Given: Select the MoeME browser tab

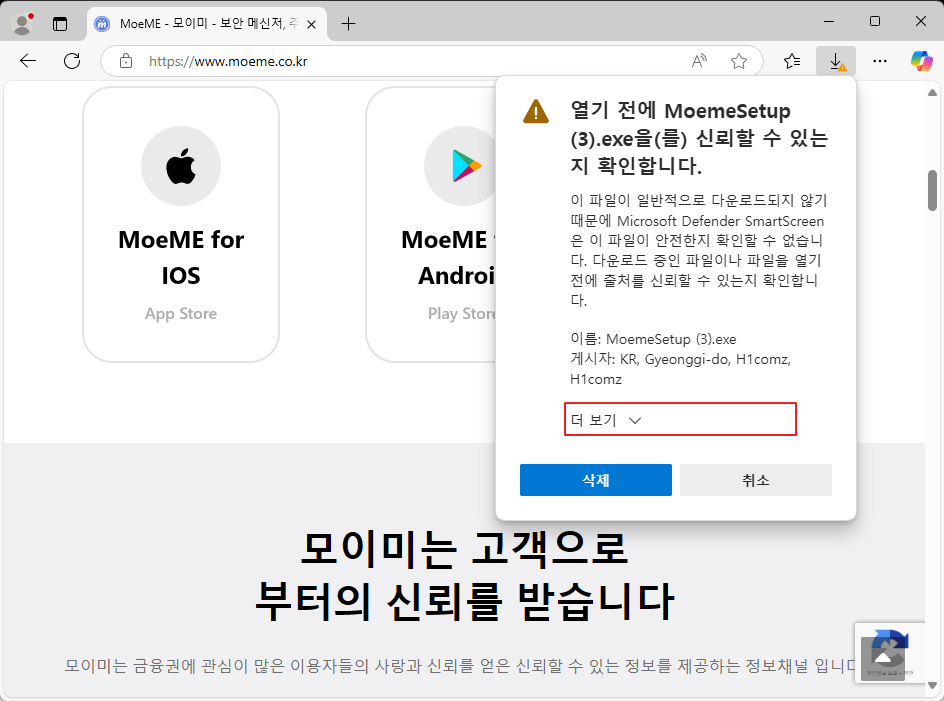Looking at the screenshot, I should 207,24.
